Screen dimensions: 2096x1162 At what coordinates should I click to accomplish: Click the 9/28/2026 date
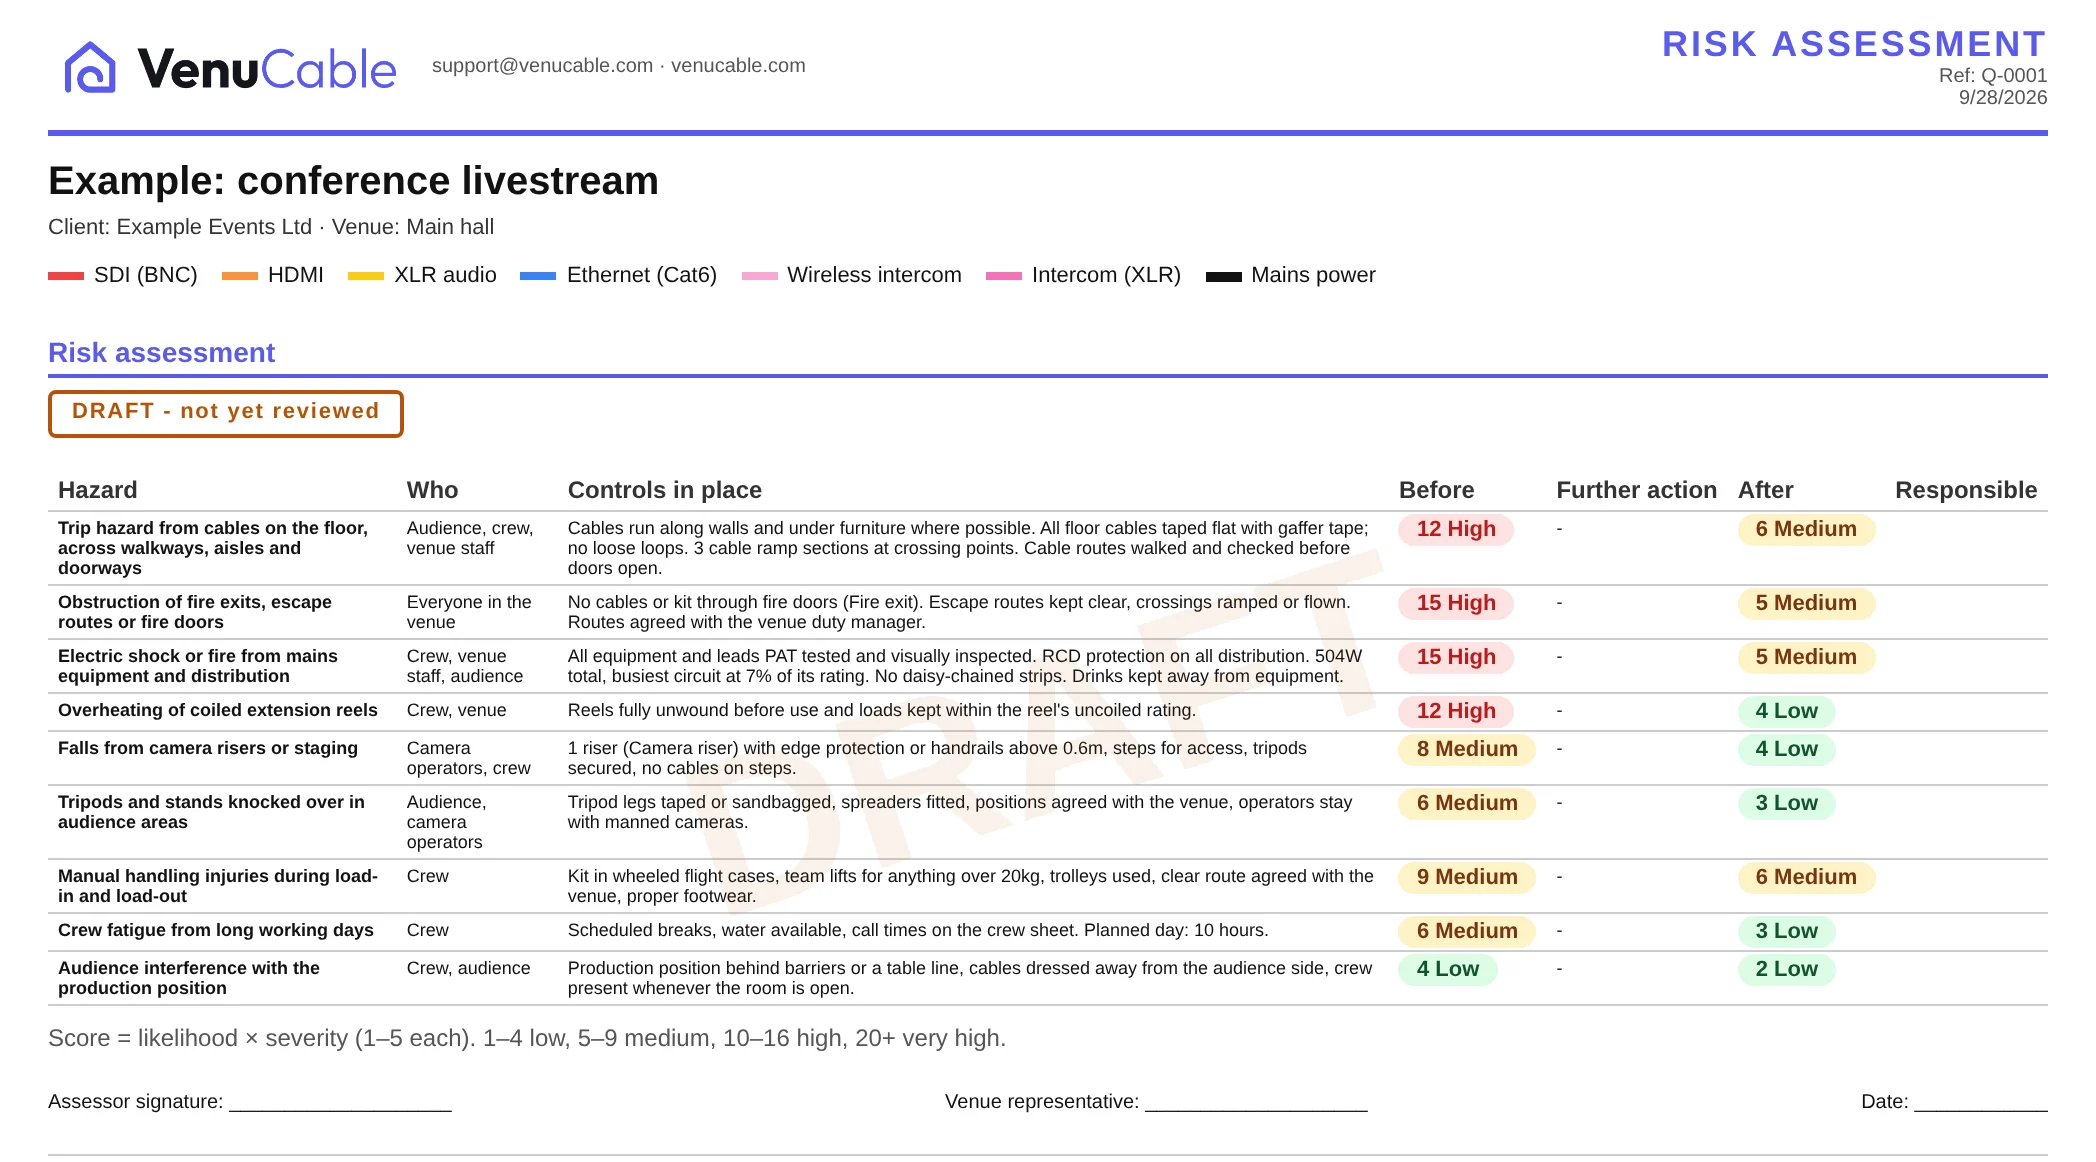pyautogui.click(x=2002, y=97)
